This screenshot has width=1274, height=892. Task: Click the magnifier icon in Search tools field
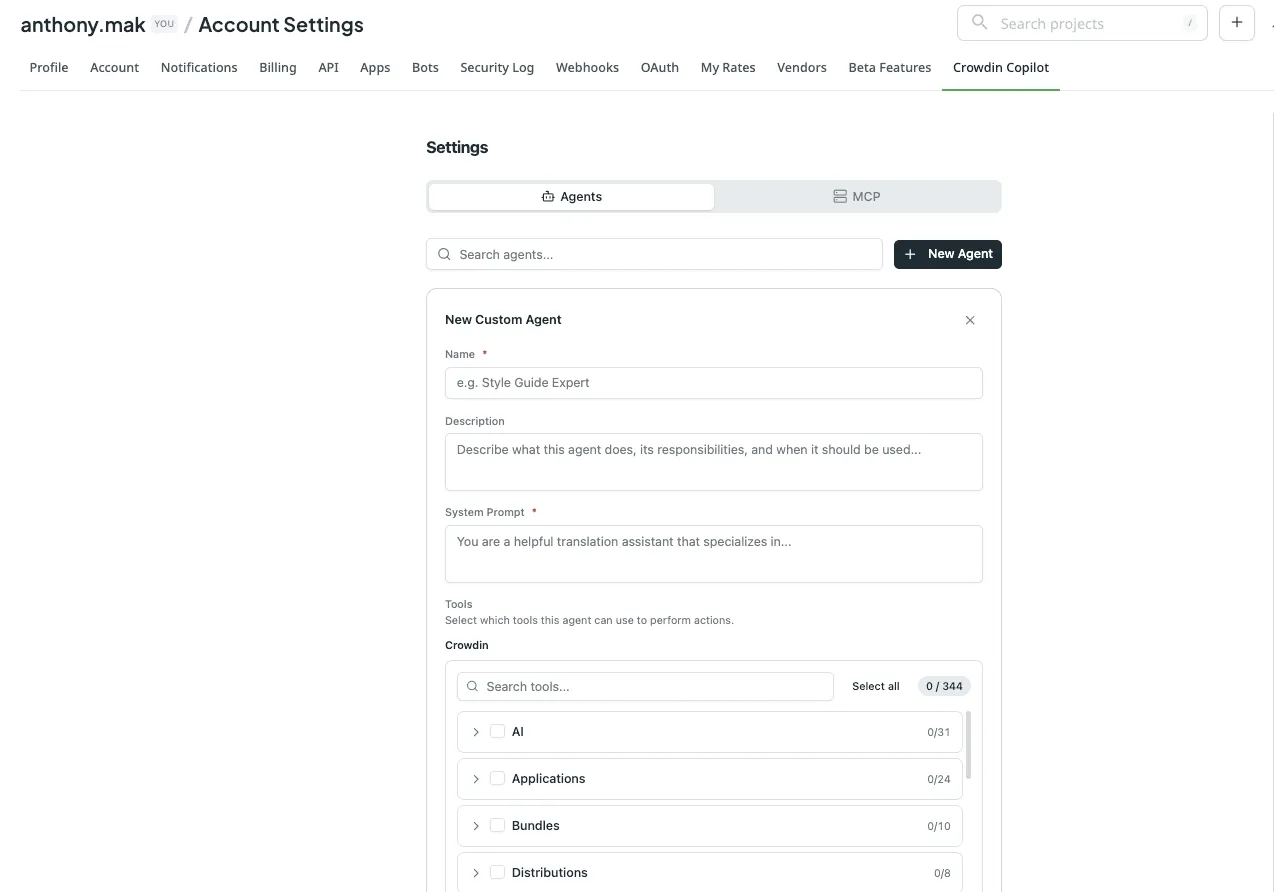471,686
